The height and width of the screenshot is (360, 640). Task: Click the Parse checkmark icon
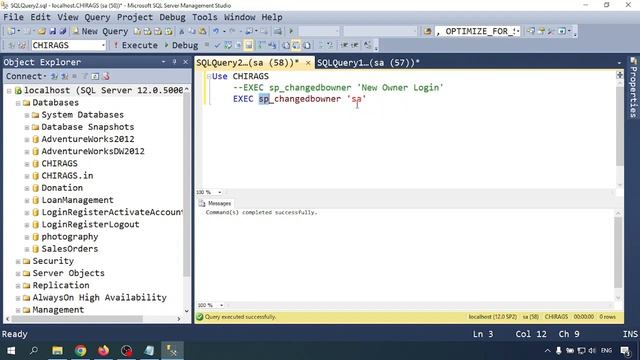(217, 45)
